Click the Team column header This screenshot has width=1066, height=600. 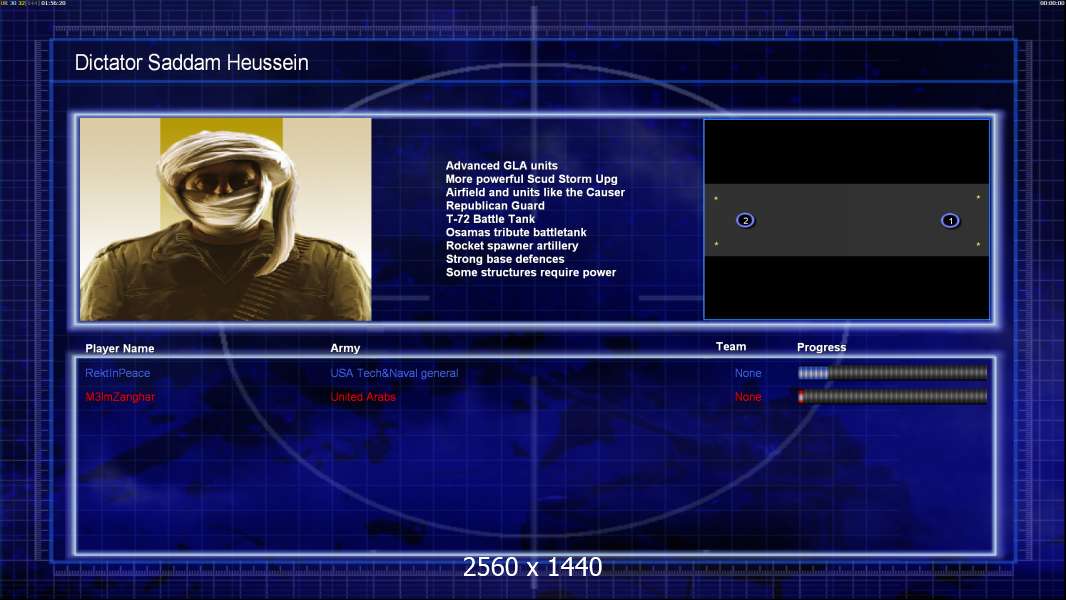click(x=731, y=347)
